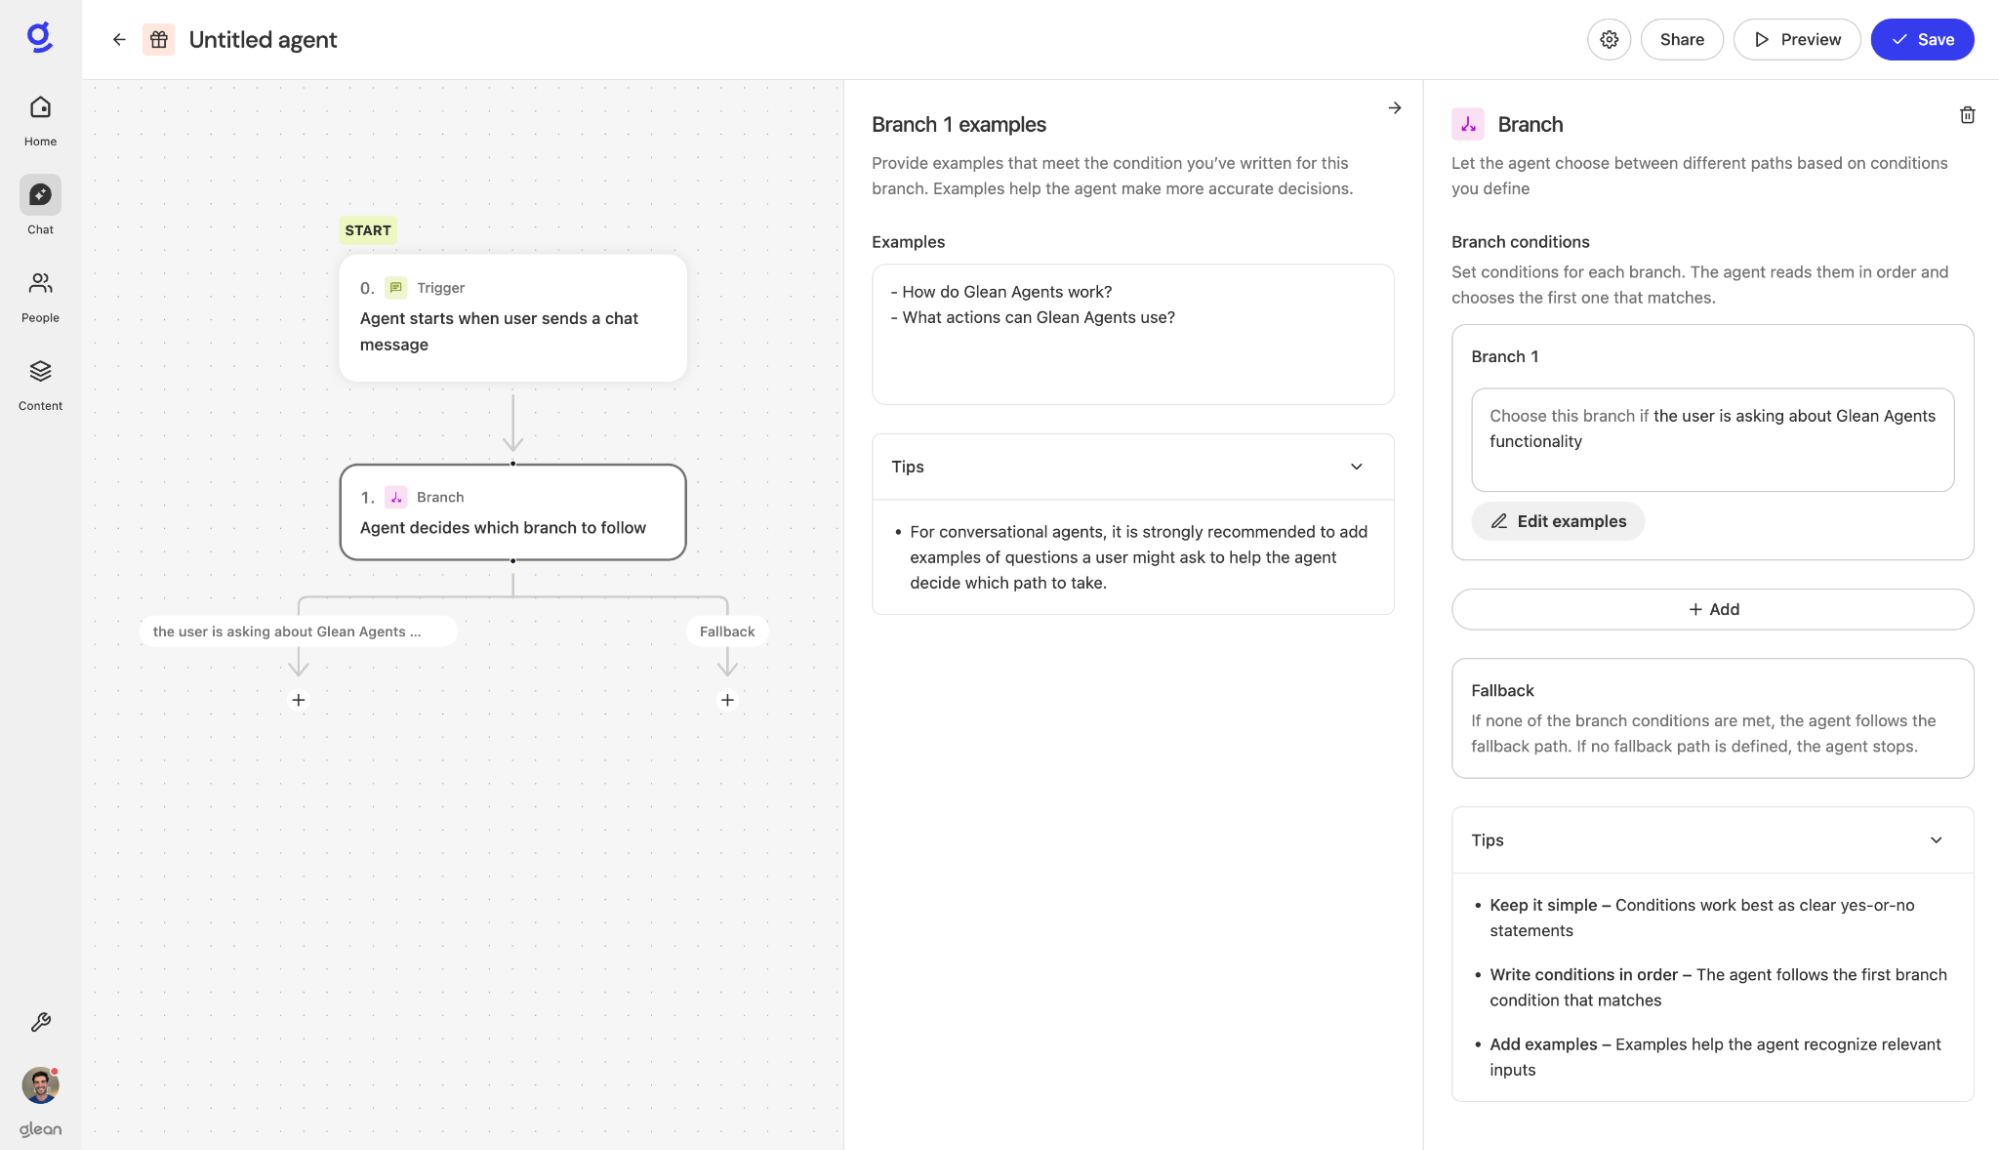Viewport: 1999px width, 1150px height.
Task: Preview the agent
Action: pos(1796,40)
